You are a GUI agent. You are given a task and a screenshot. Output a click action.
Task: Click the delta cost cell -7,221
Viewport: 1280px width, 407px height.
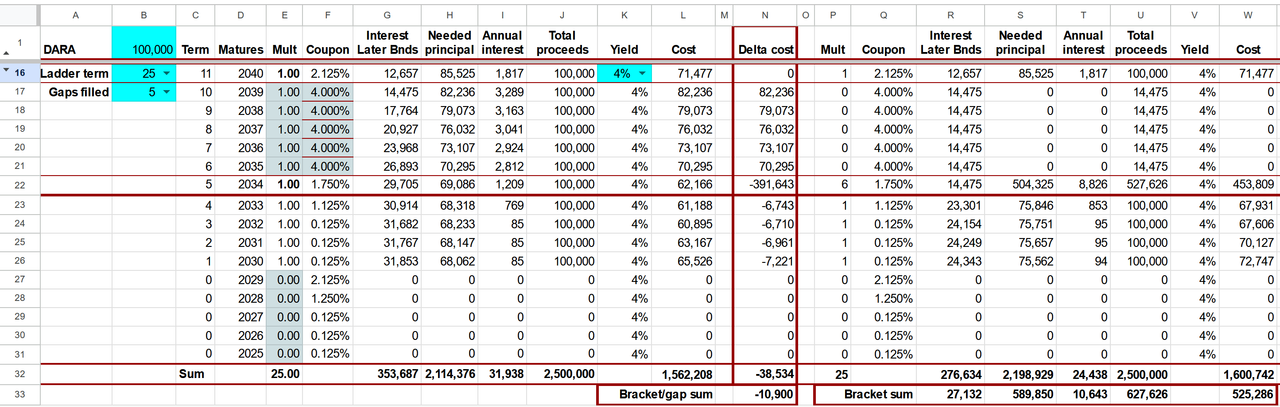[x=764, y=260]
